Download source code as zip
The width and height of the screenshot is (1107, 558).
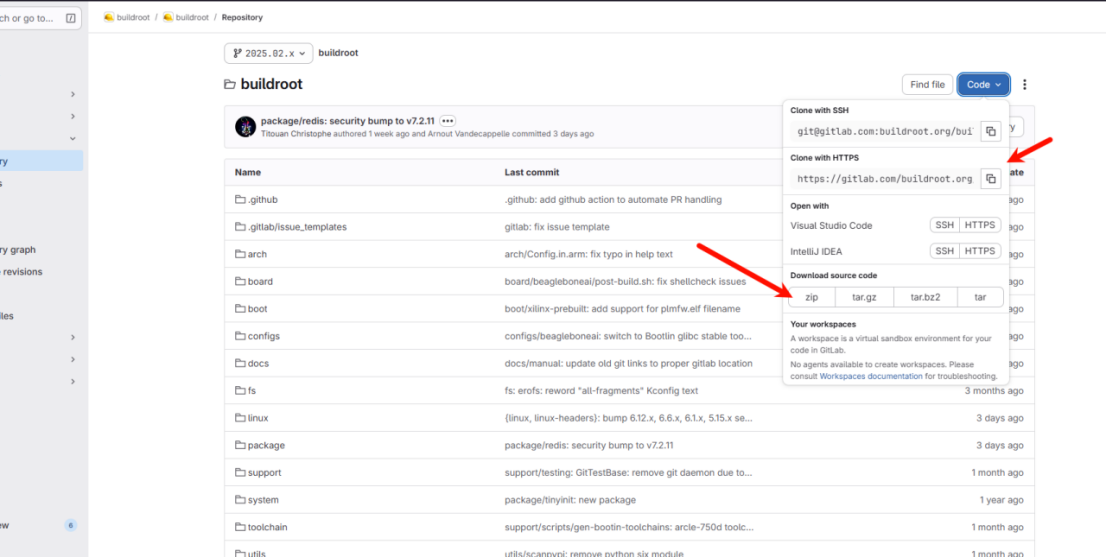click(812, 297)
